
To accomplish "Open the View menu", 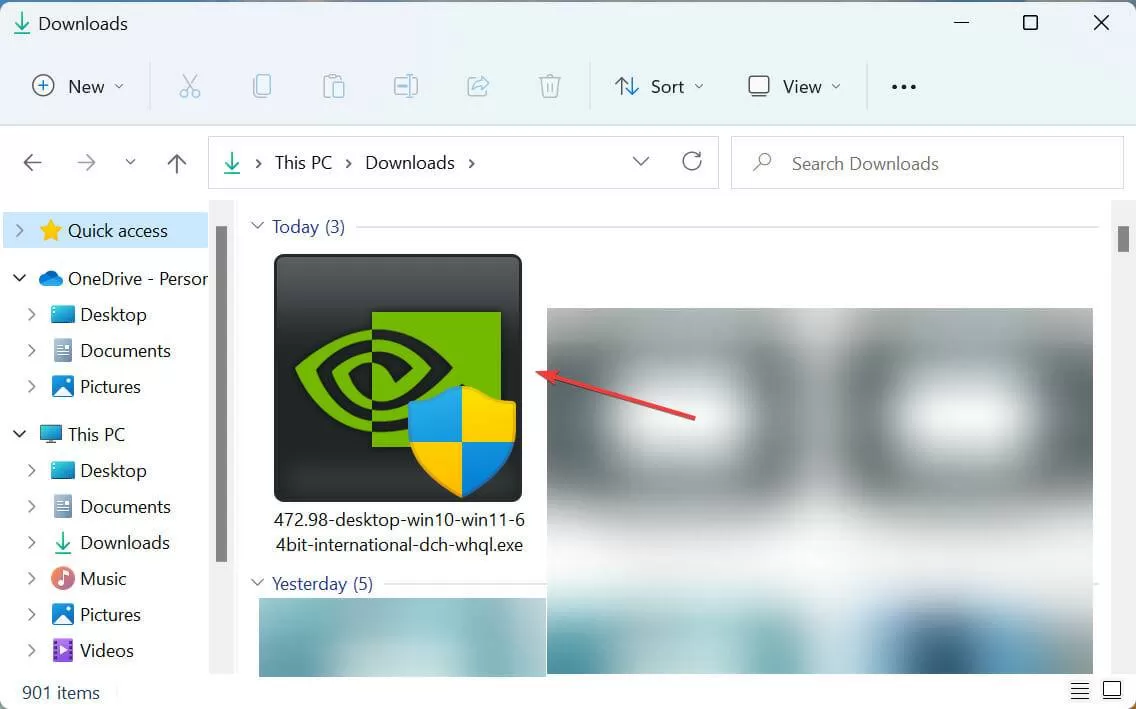I will click(795, 87).
